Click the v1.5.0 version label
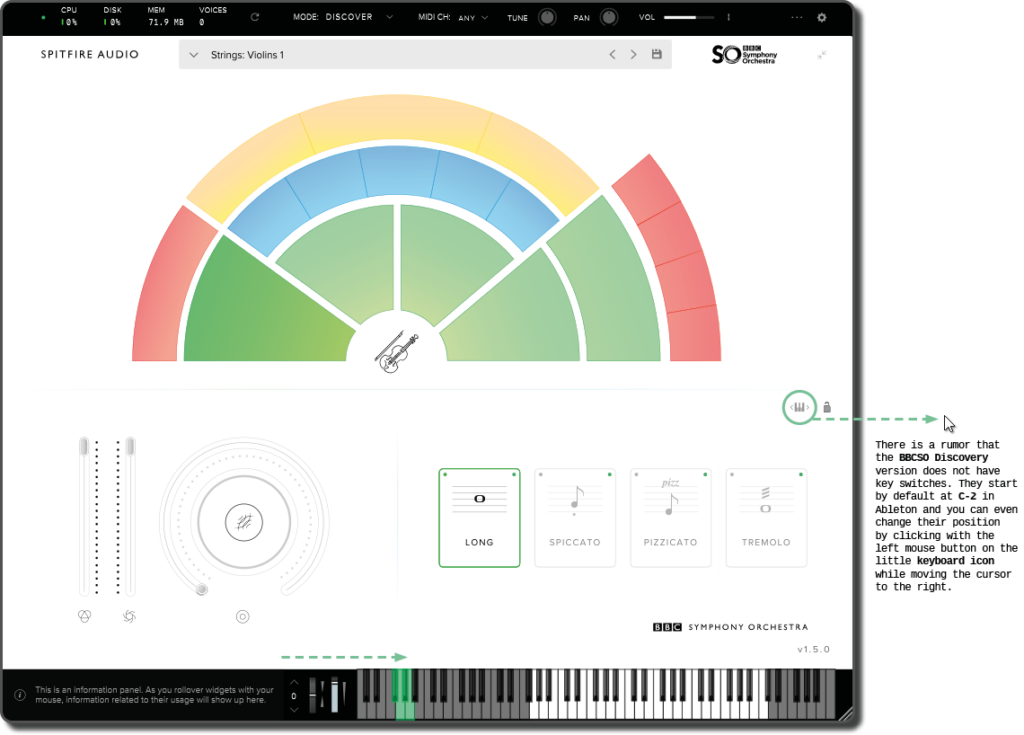The height and width of the screenshot is (735, 1024). pyautogui.click(x=813, y=649)
